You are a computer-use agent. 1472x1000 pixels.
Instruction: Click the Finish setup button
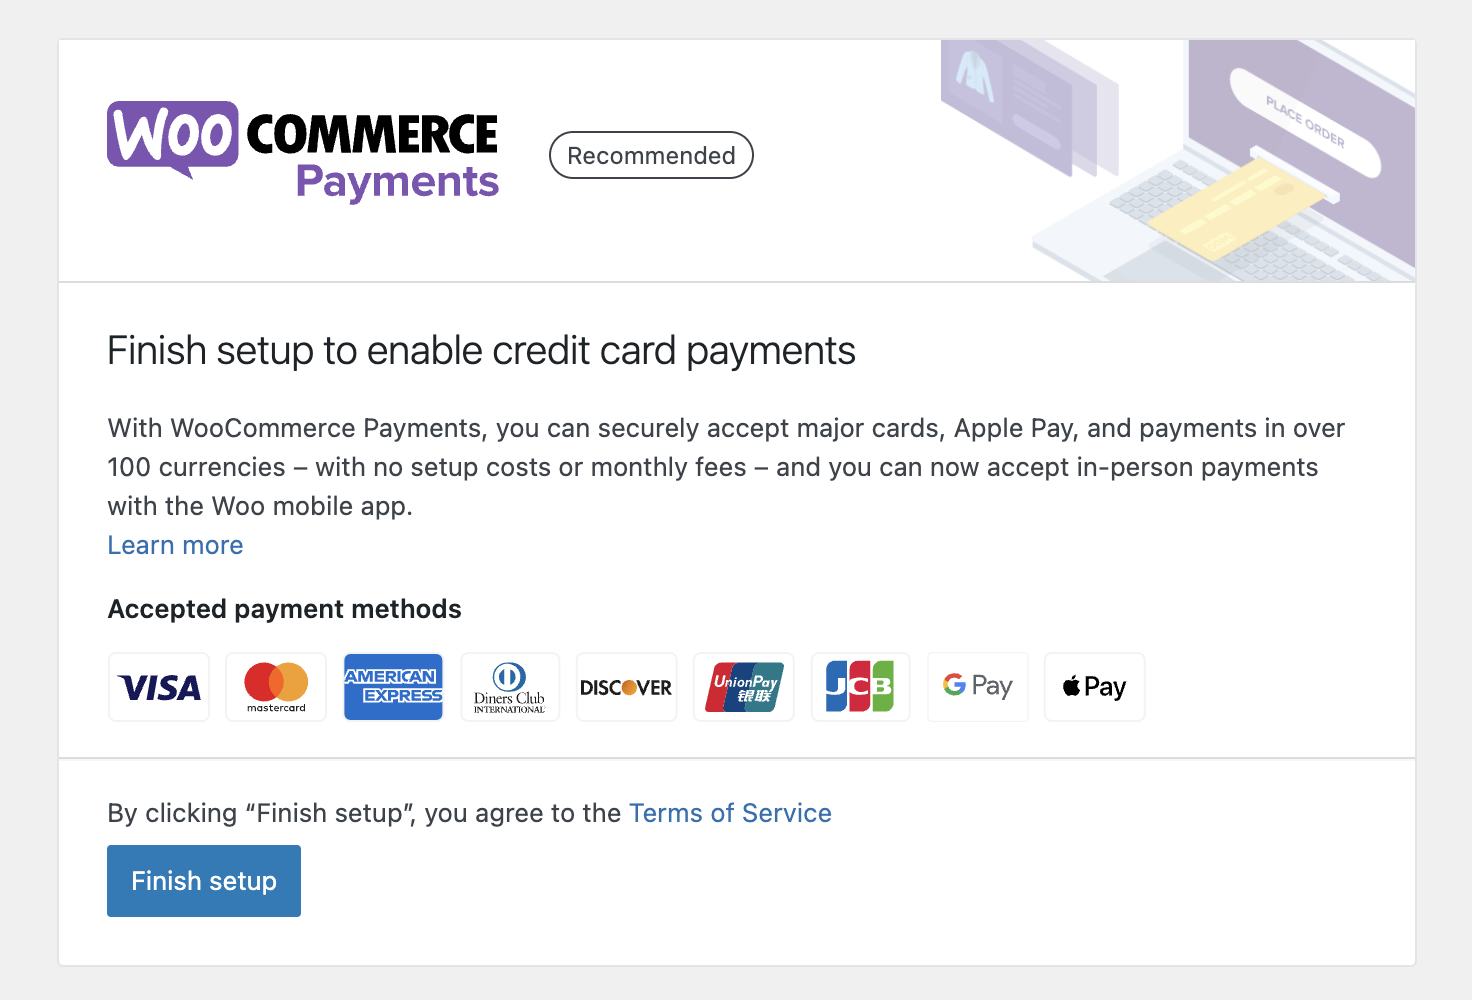click(204, 881)
